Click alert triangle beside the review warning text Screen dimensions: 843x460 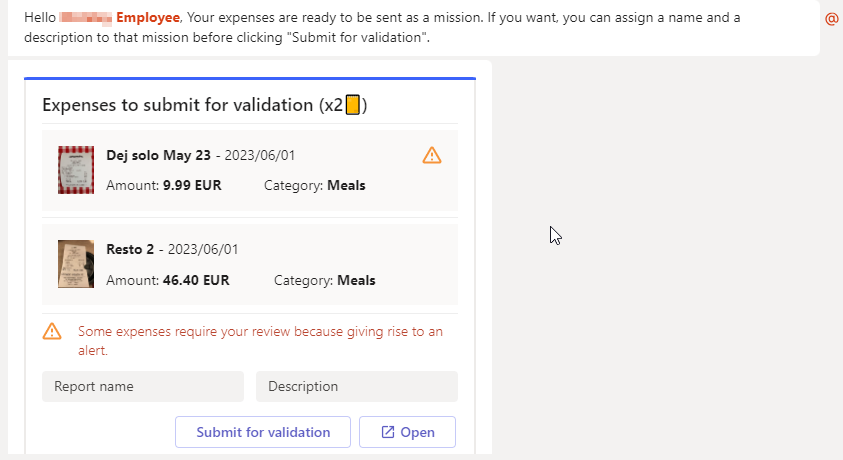click(52, 331)
